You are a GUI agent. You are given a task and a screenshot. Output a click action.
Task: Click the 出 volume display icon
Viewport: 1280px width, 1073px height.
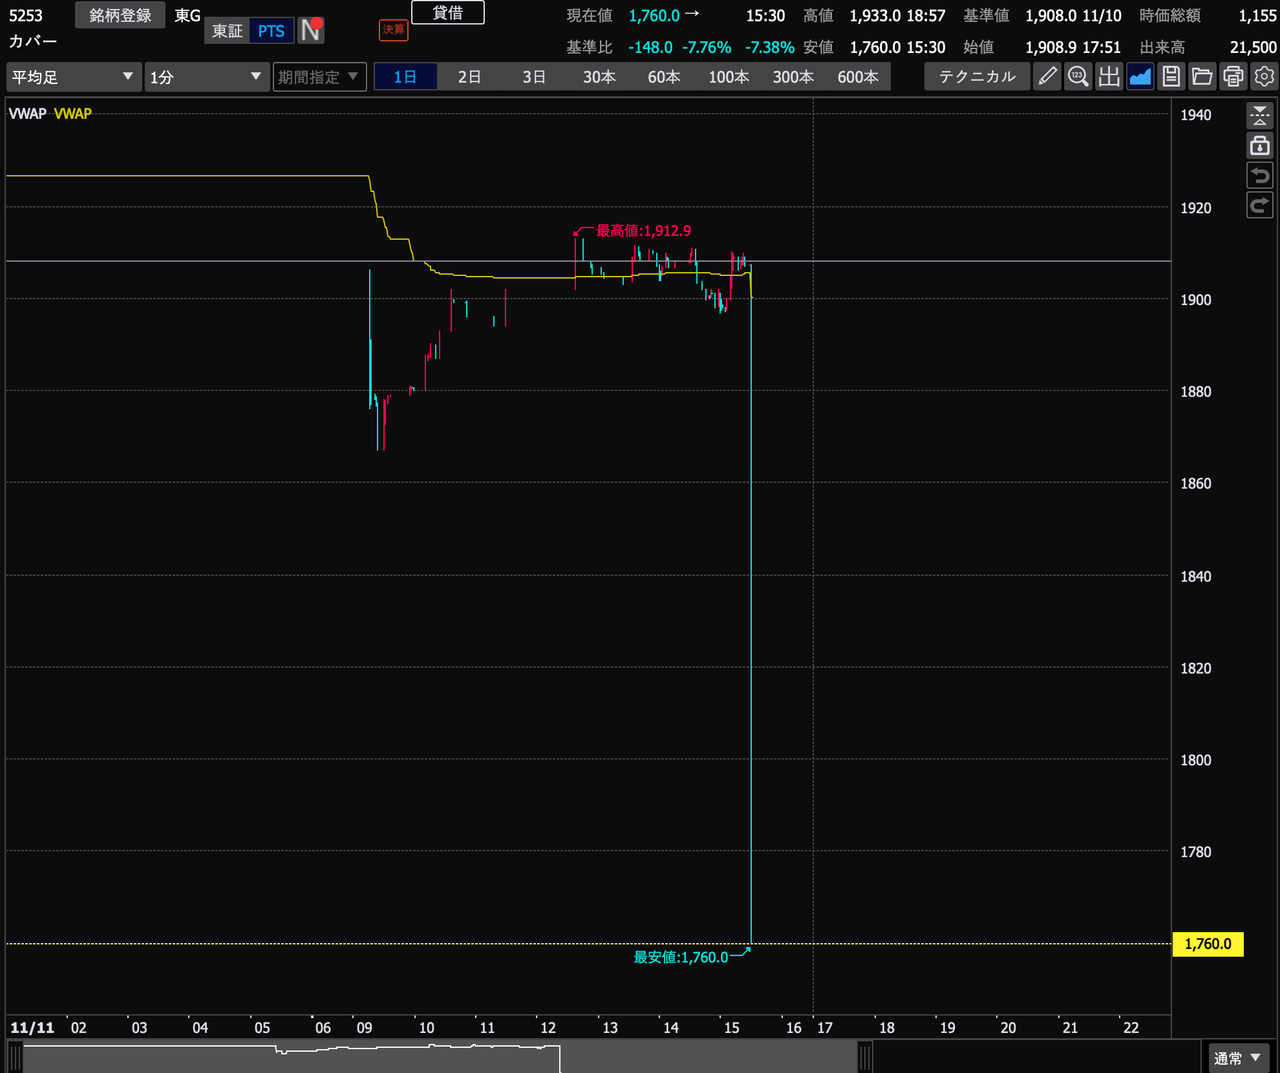pyautogui.click(x=1109, y=77)
